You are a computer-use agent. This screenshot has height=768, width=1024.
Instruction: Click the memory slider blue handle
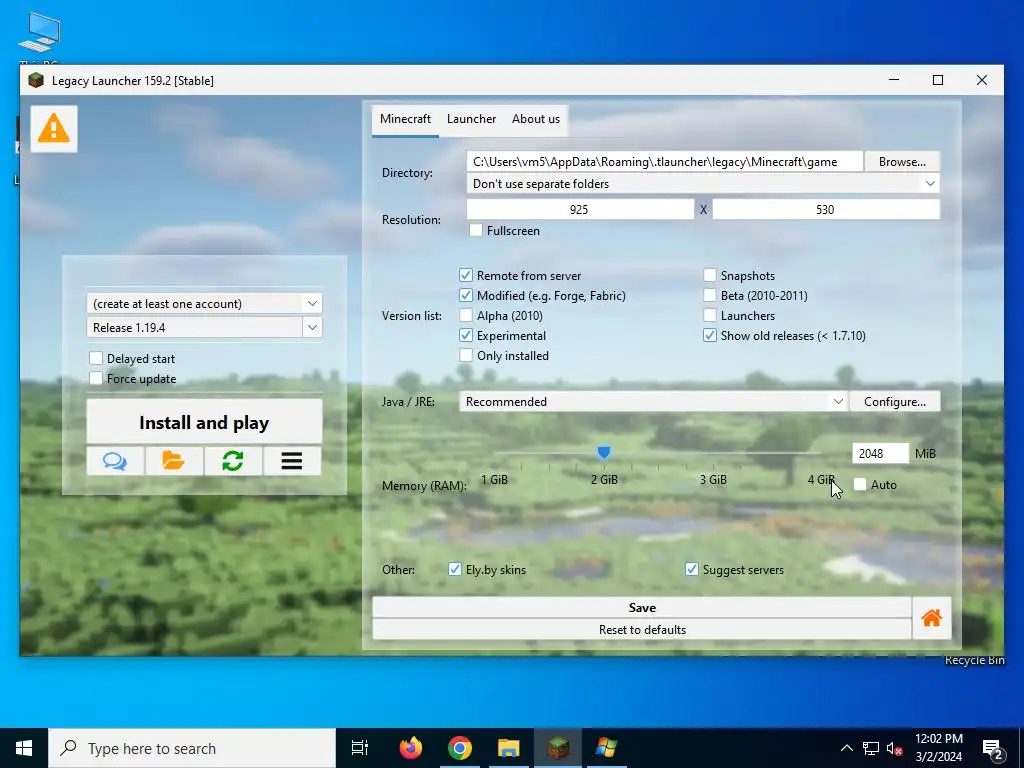[x=604, y=452]
